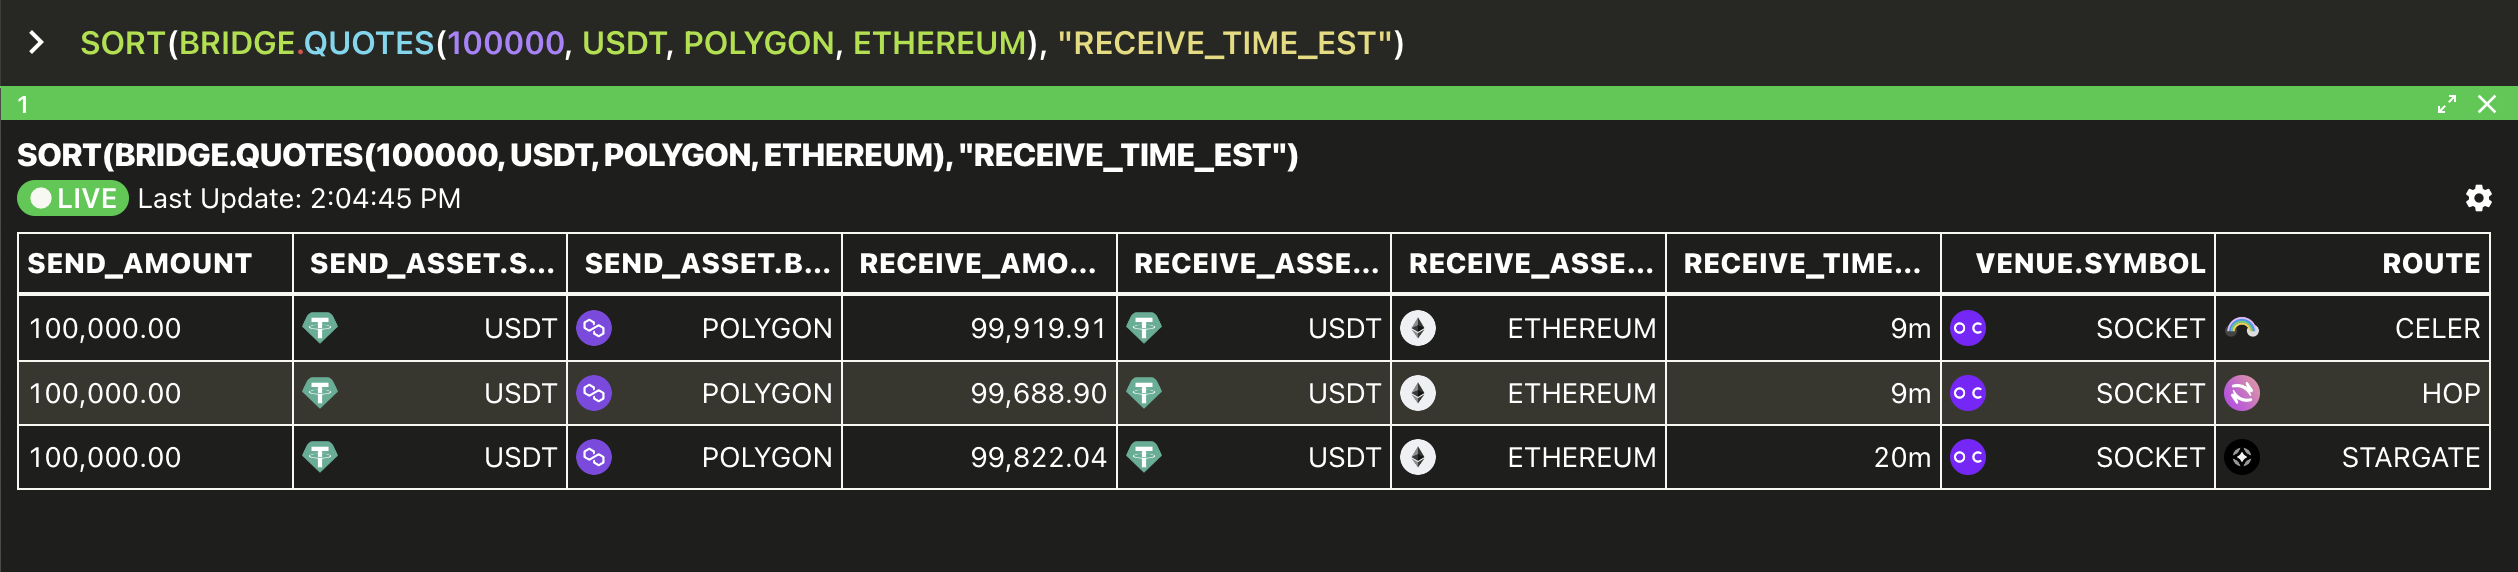Open the table settings gear icon
2518x572 pixels.
click(x=2478, y=198)
